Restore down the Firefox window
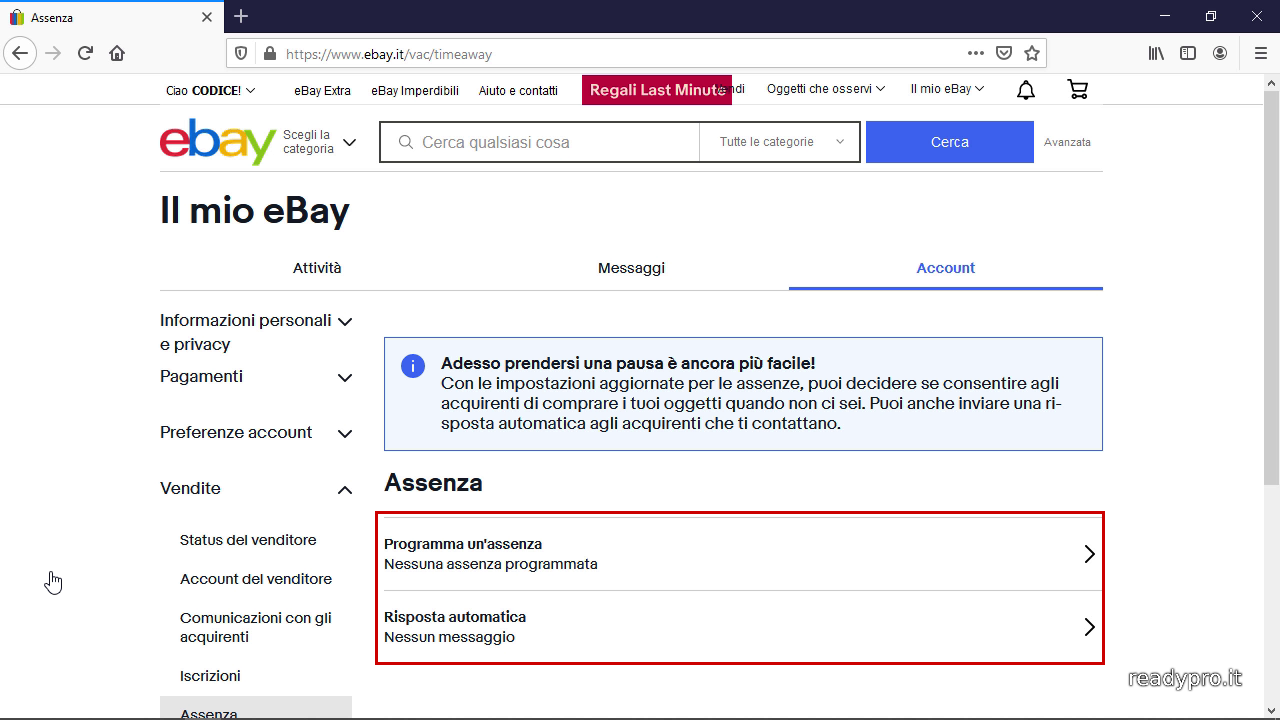This screenshot has height=720, width=1280. 1211,16
